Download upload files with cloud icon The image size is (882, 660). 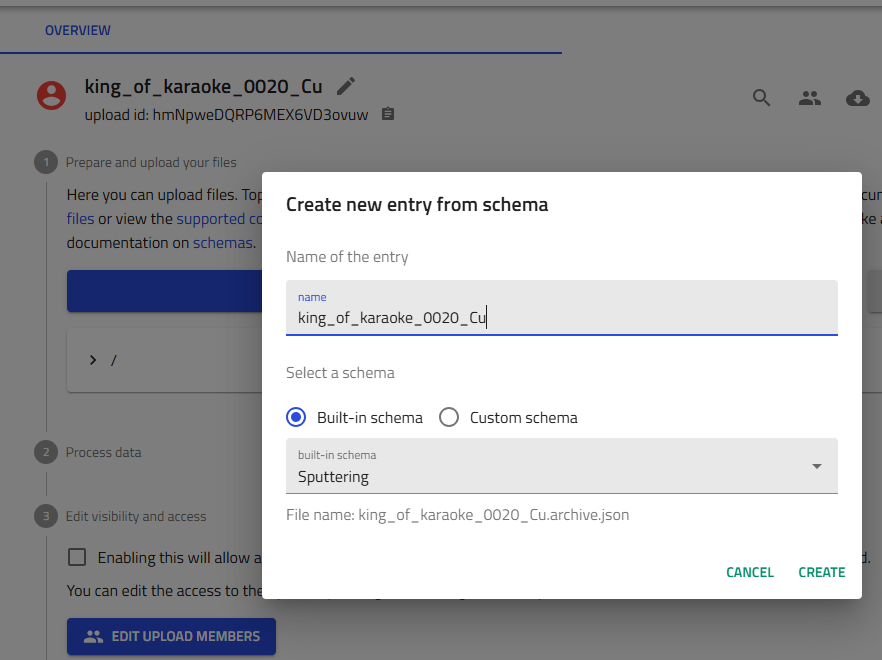pyautogui.click(x=858, y=98)
